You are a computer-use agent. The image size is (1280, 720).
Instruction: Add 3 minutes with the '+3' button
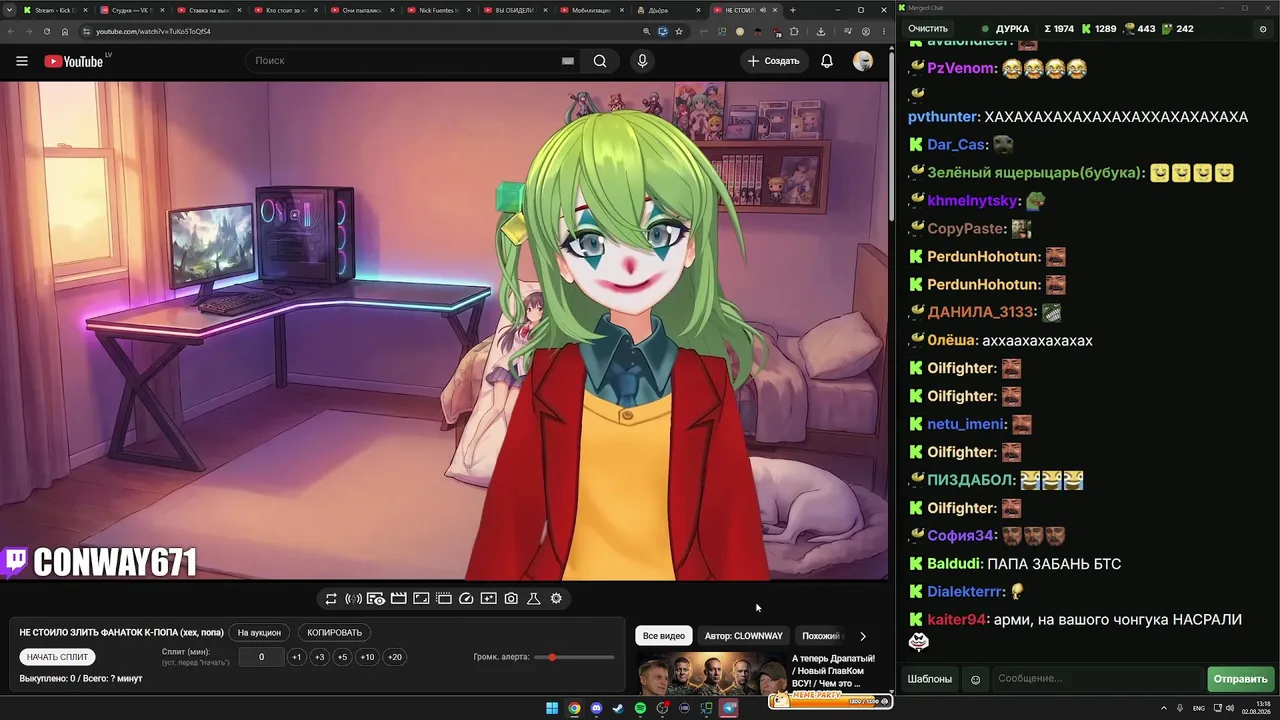tap(319, 657)
